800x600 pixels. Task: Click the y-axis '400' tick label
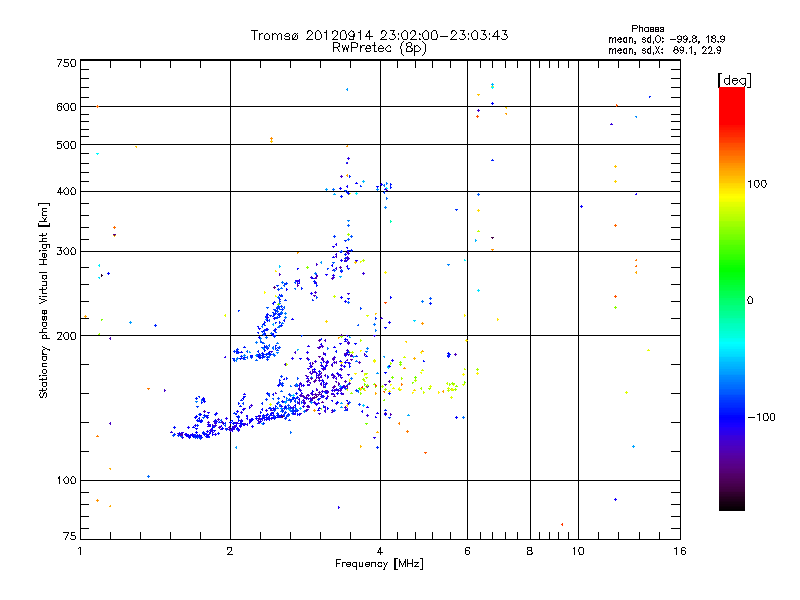click(66, 192)
